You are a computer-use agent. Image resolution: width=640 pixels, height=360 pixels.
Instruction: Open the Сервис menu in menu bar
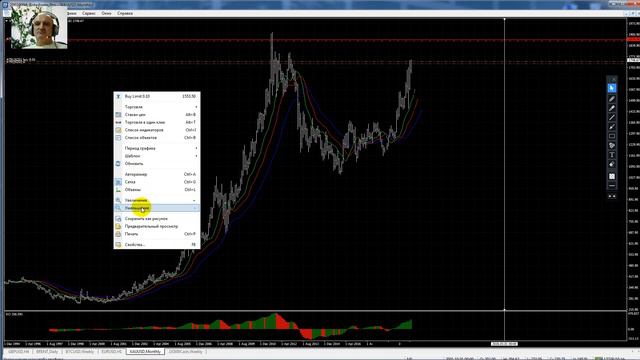tap(89, 13)
